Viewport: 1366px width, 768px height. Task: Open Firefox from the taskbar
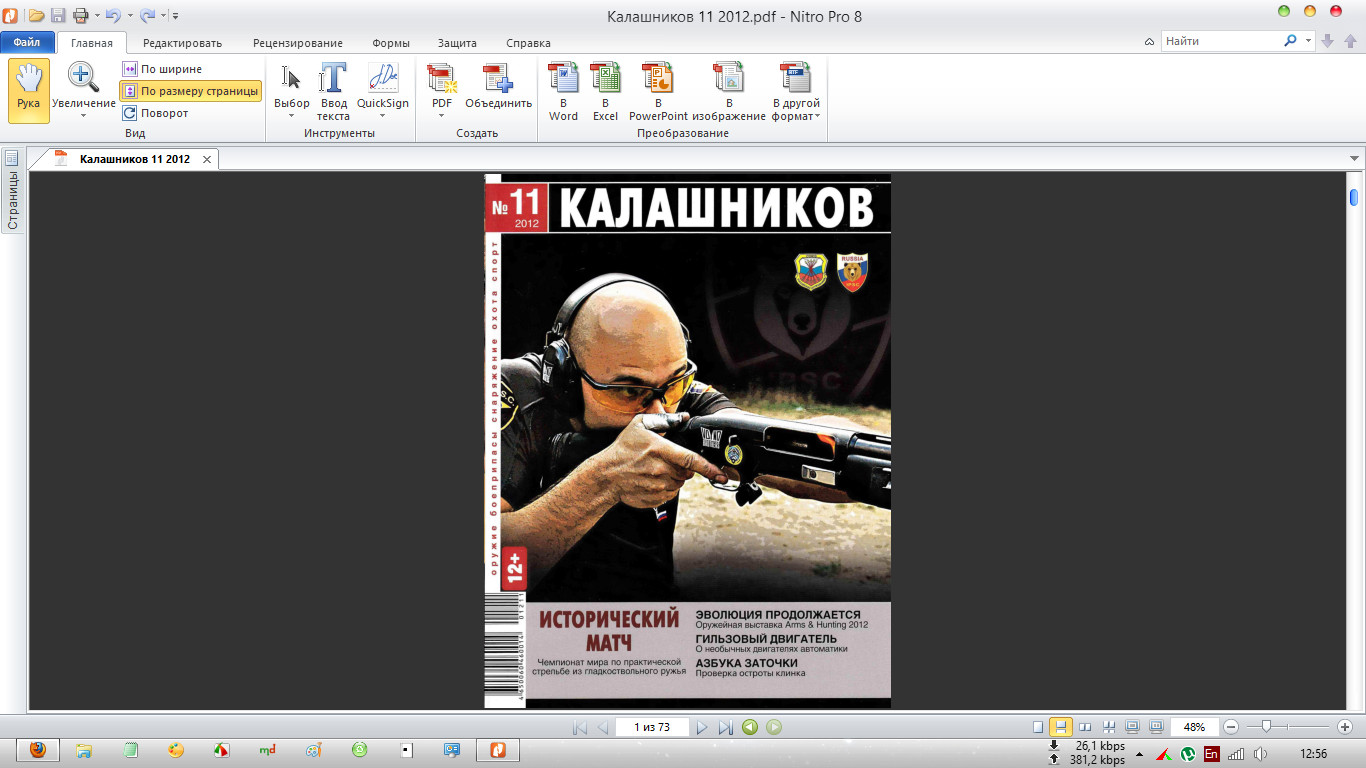pyautogui.click(x=37, y=750)
